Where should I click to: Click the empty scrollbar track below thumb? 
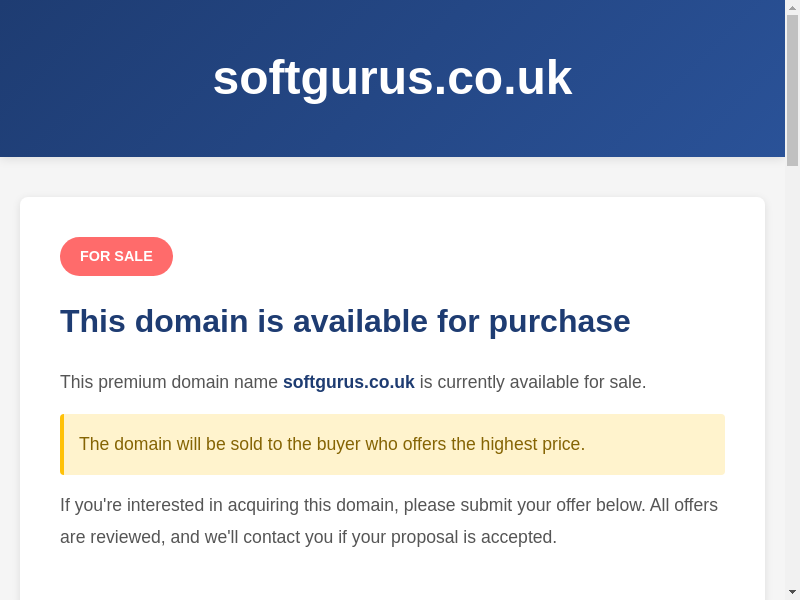(792, 380)
